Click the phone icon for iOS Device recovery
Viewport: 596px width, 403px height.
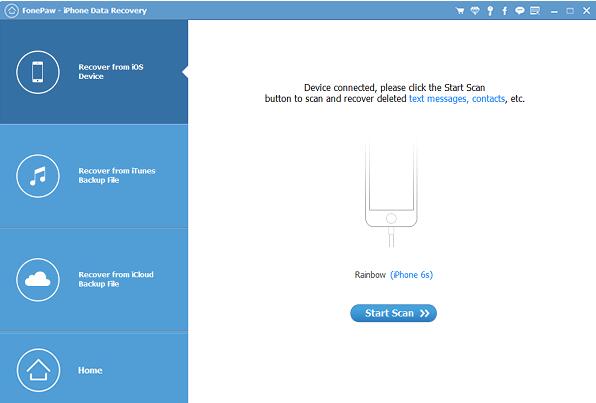tap(38, 72)
